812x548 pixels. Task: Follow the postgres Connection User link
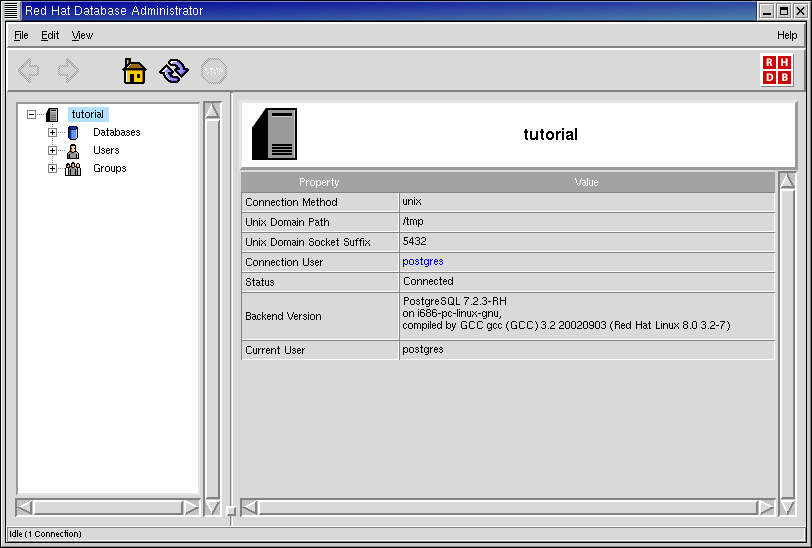(x=423, y=261)
